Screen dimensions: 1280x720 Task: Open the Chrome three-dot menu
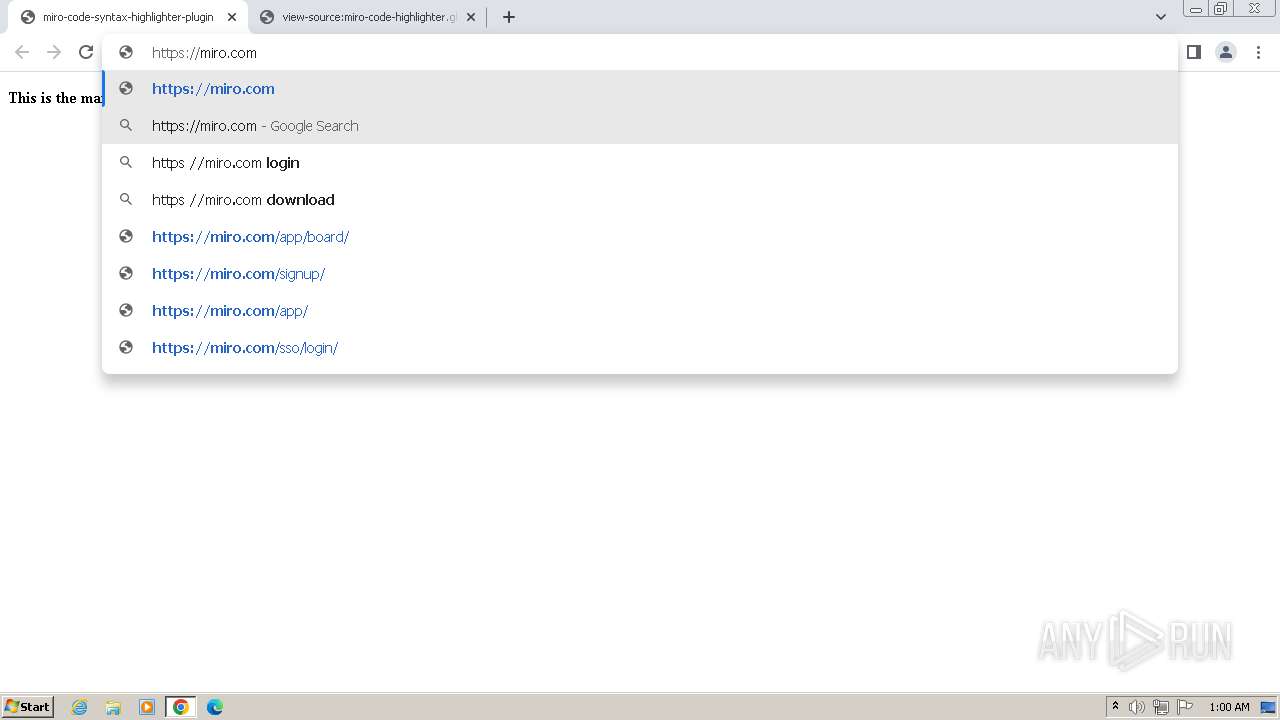click(x=1258, y=52)
